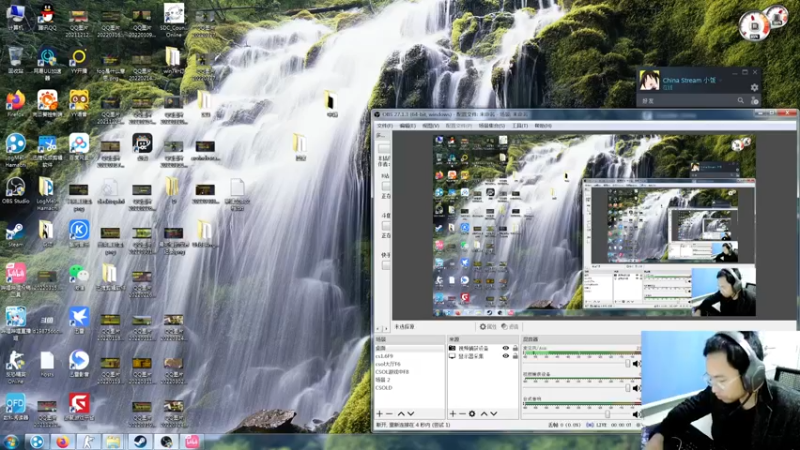This screenshot has height=450, width=800.
Task: Select the 显示器采集 source row
Action: click(x=483, y=356)
